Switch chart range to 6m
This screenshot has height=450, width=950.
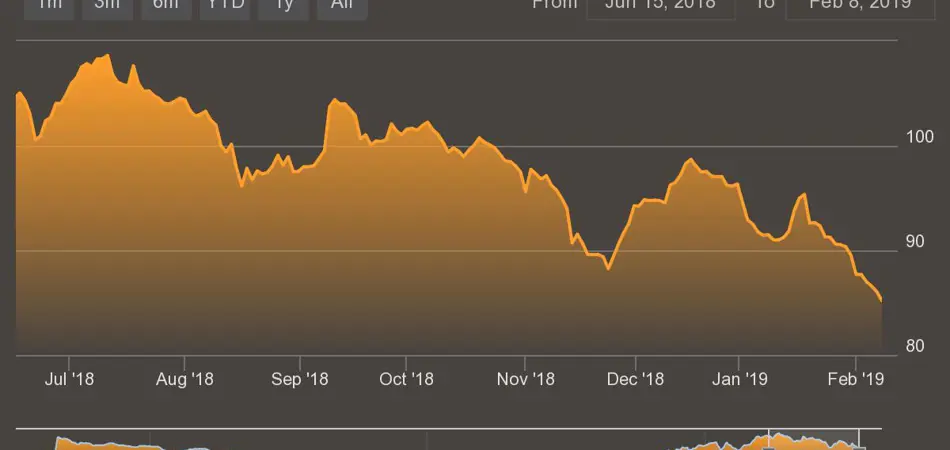click(166, 6)
